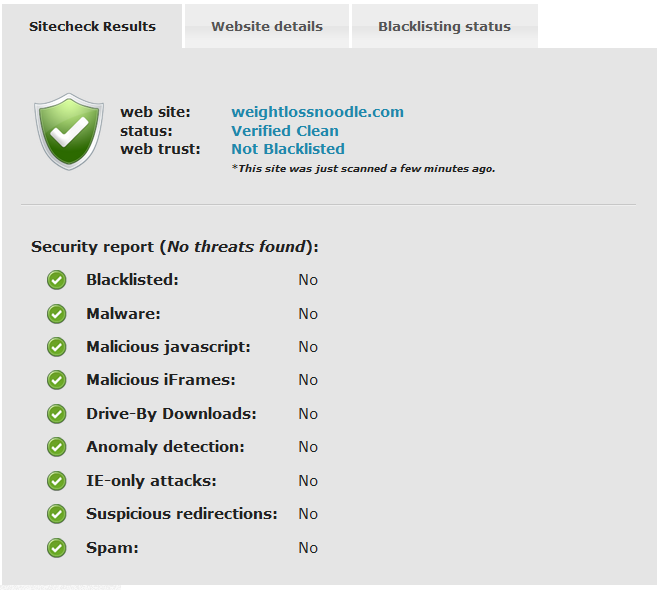Viewport: 662px width, 590px height.
Task: Open the weightlossnoodle.com link
Action: tap(317, 112)
